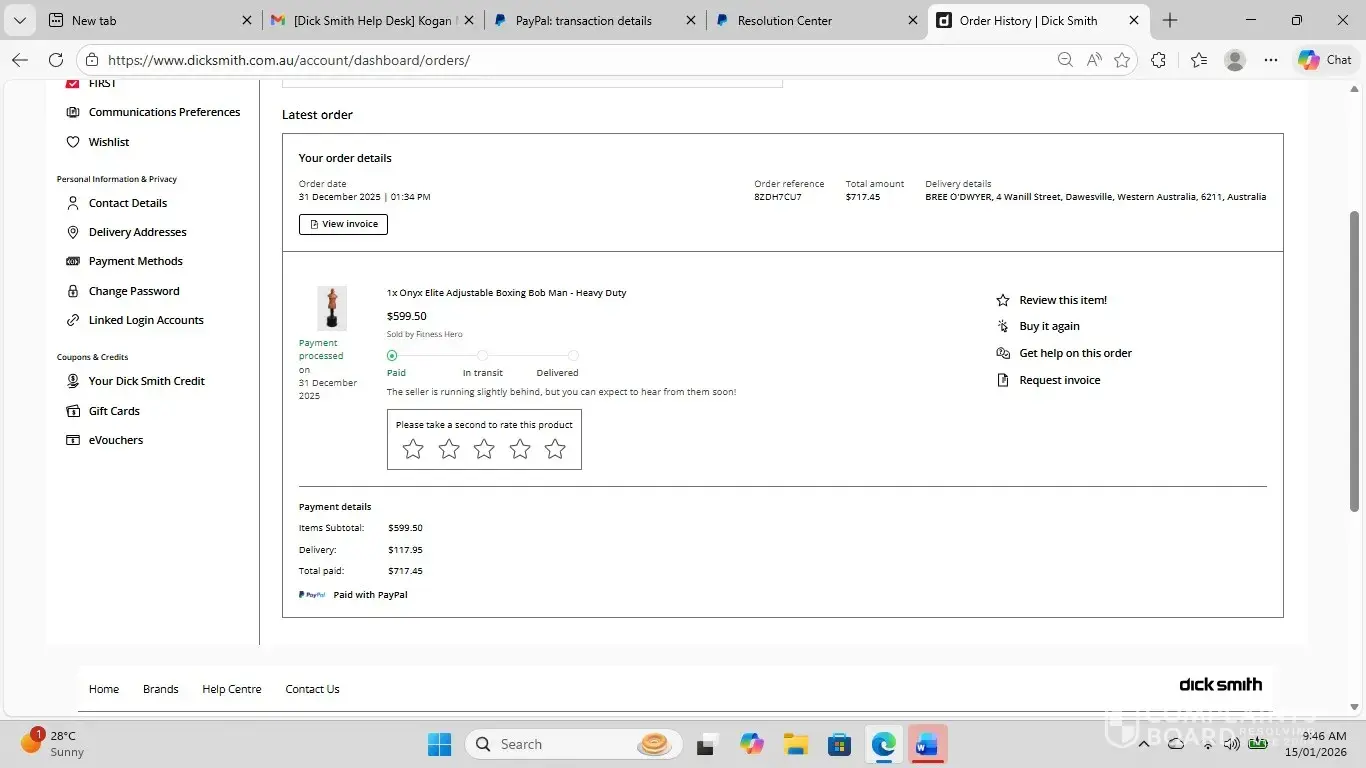Screen dimensions: 1366x768
Task: Rate the product five stars
Action: [555, 450]
